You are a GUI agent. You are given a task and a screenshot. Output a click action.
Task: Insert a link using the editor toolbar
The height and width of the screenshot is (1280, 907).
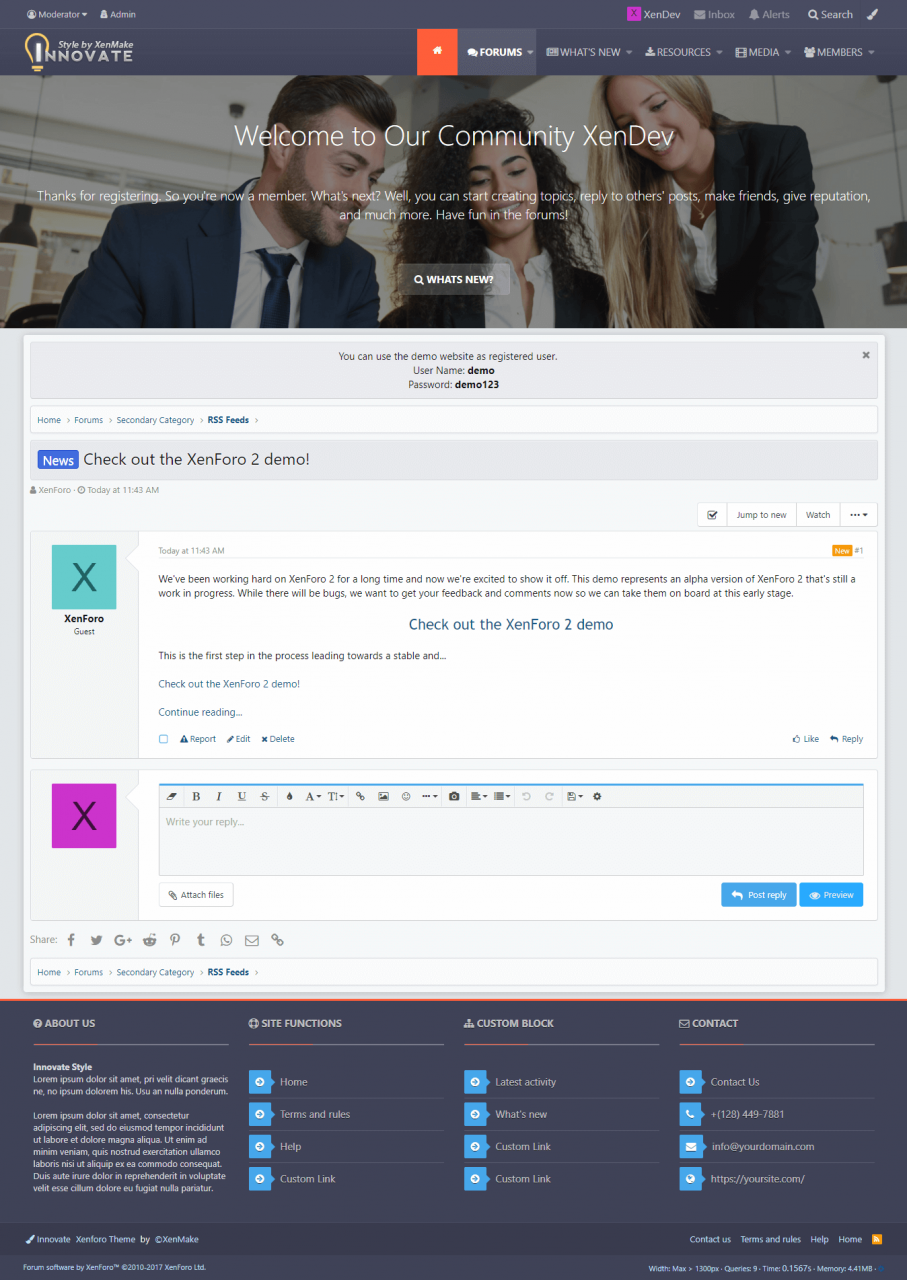point(361,797)
